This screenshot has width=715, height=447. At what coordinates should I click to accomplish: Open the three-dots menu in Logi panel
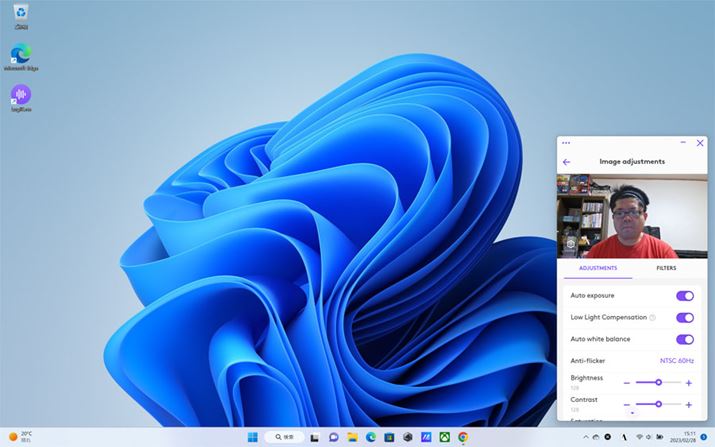coord(566,143)
